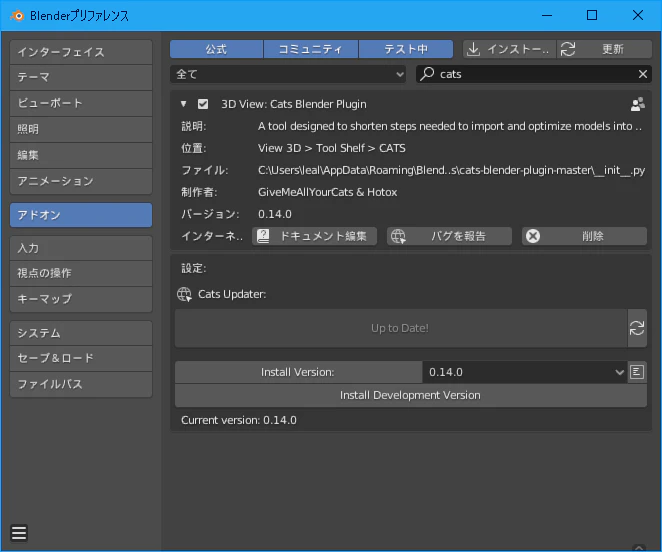Toggle the 公式 (Official) filter
Screen dimensions: 662x552
(x=216, y=49)
